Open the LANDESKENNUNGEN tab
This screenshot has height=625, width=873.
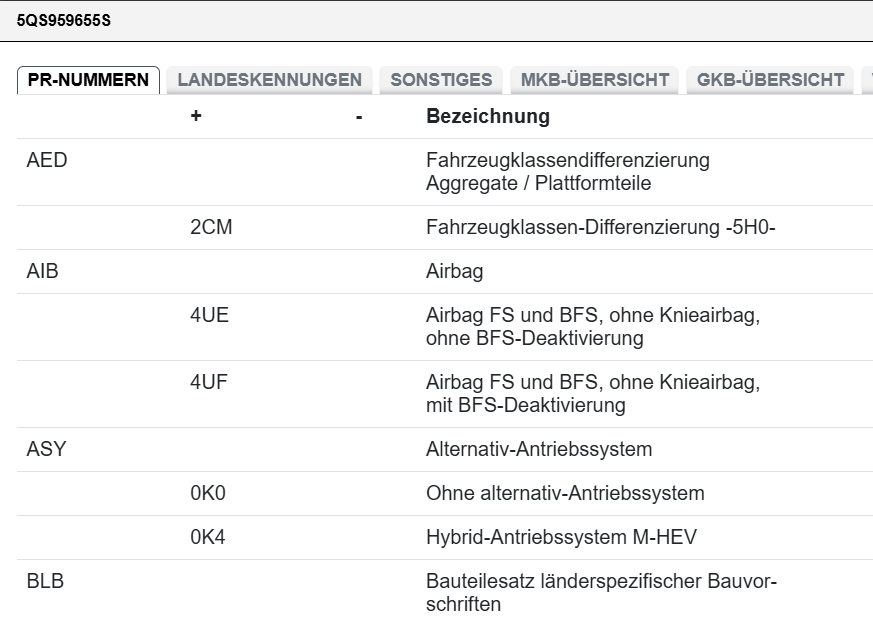(x=269, y=80)
